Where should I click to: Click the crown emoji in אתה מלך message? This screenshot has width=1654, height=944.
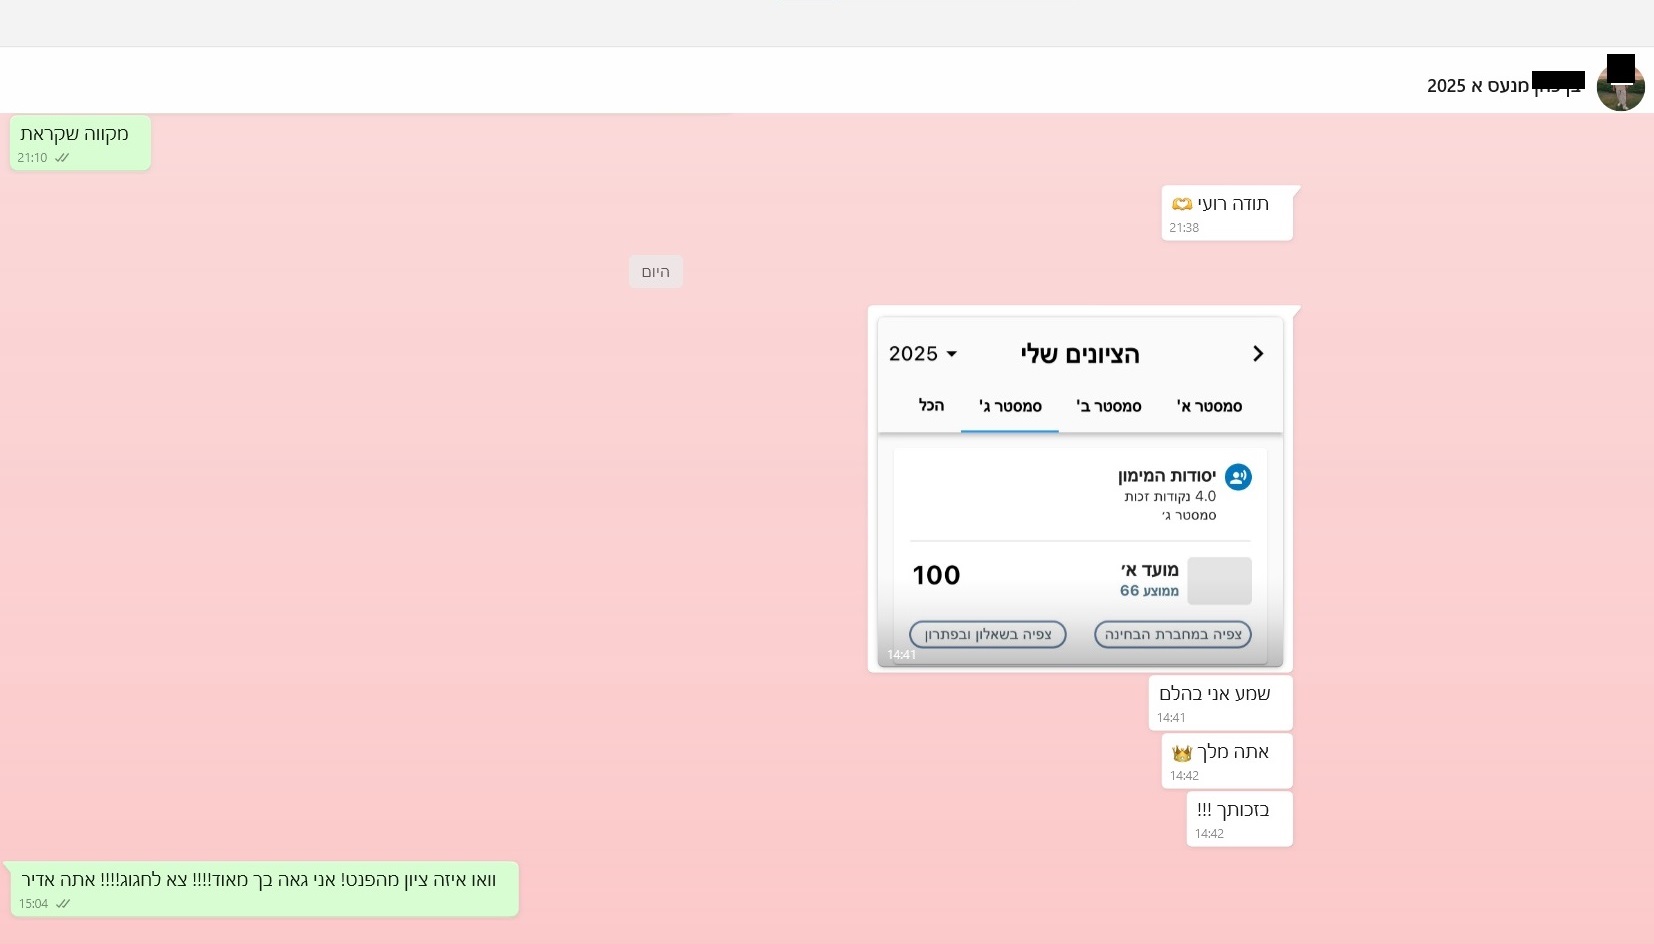coord(1182,753)
